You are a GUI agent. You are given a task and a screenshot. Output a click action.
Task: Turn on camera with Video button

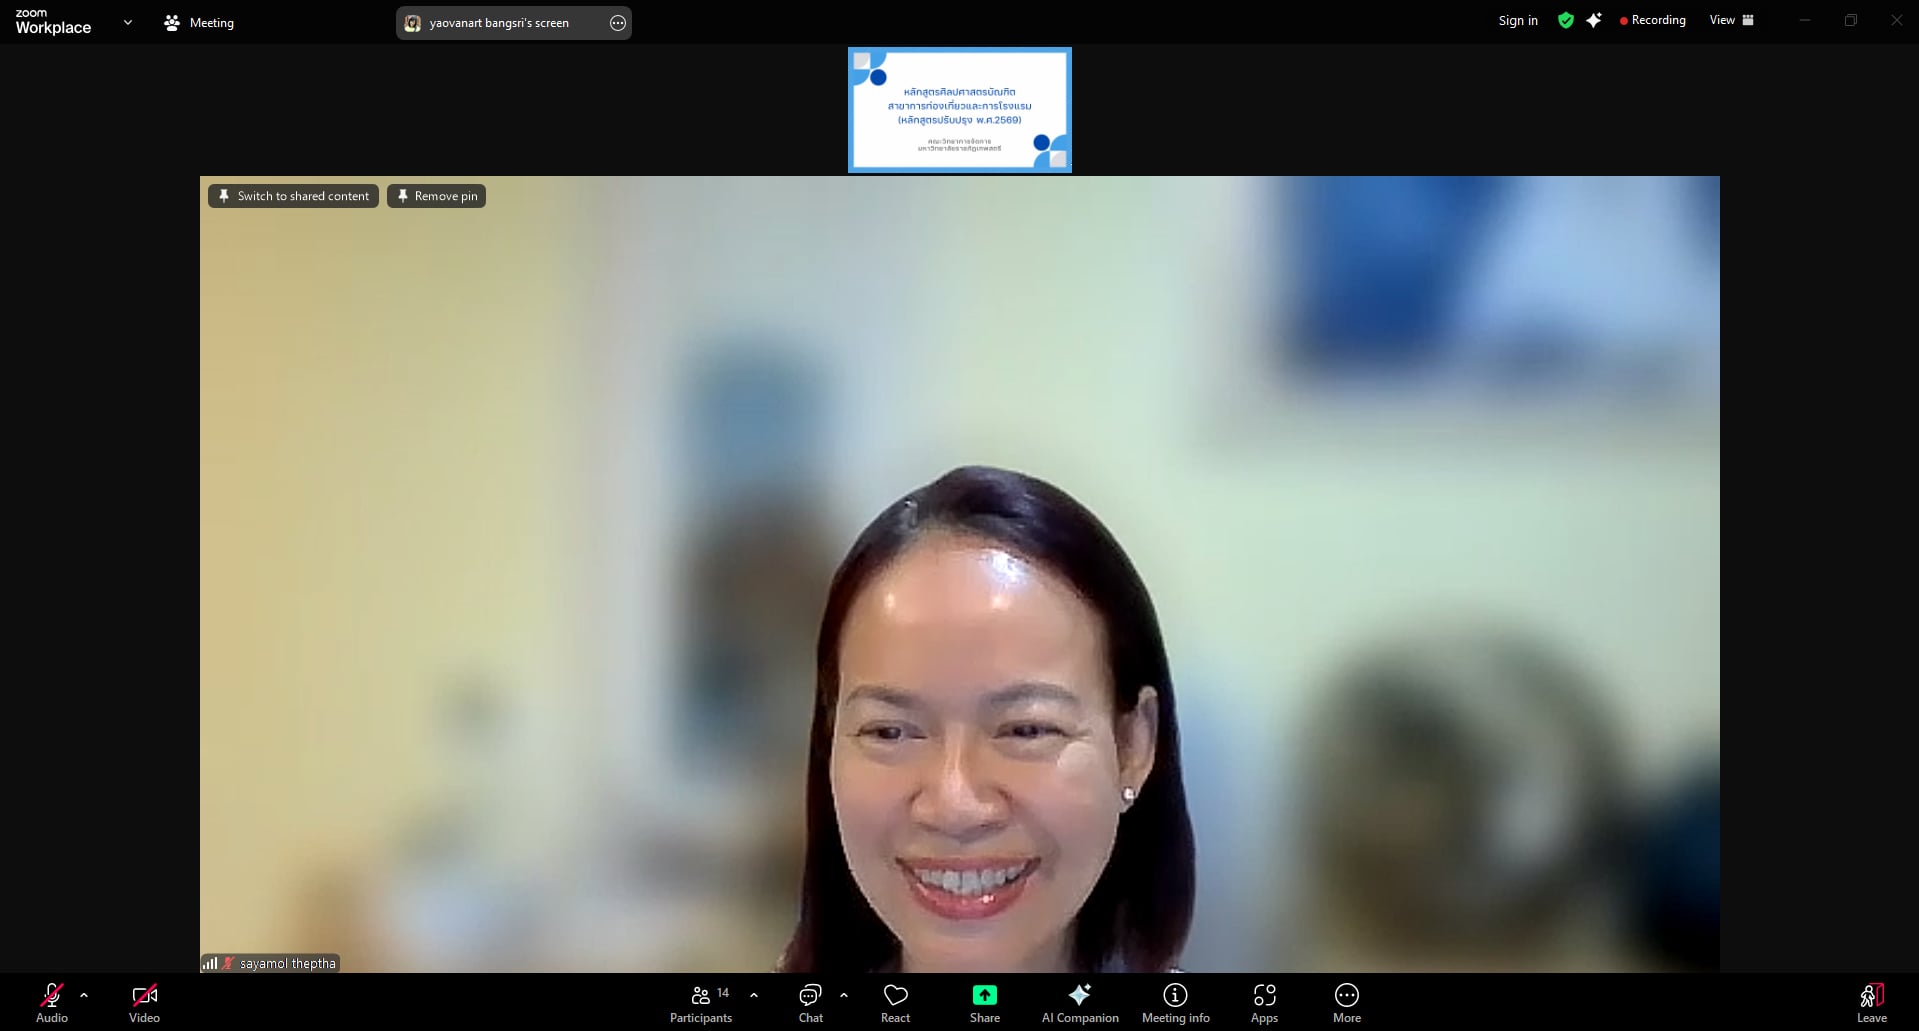pos(144,1003)
